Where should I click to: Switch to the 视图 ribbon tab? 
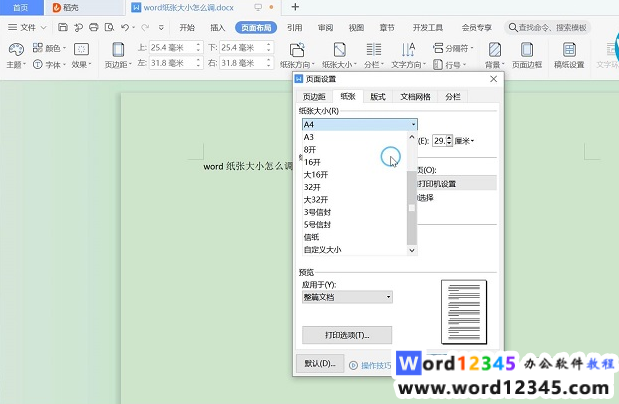point(356,27)
